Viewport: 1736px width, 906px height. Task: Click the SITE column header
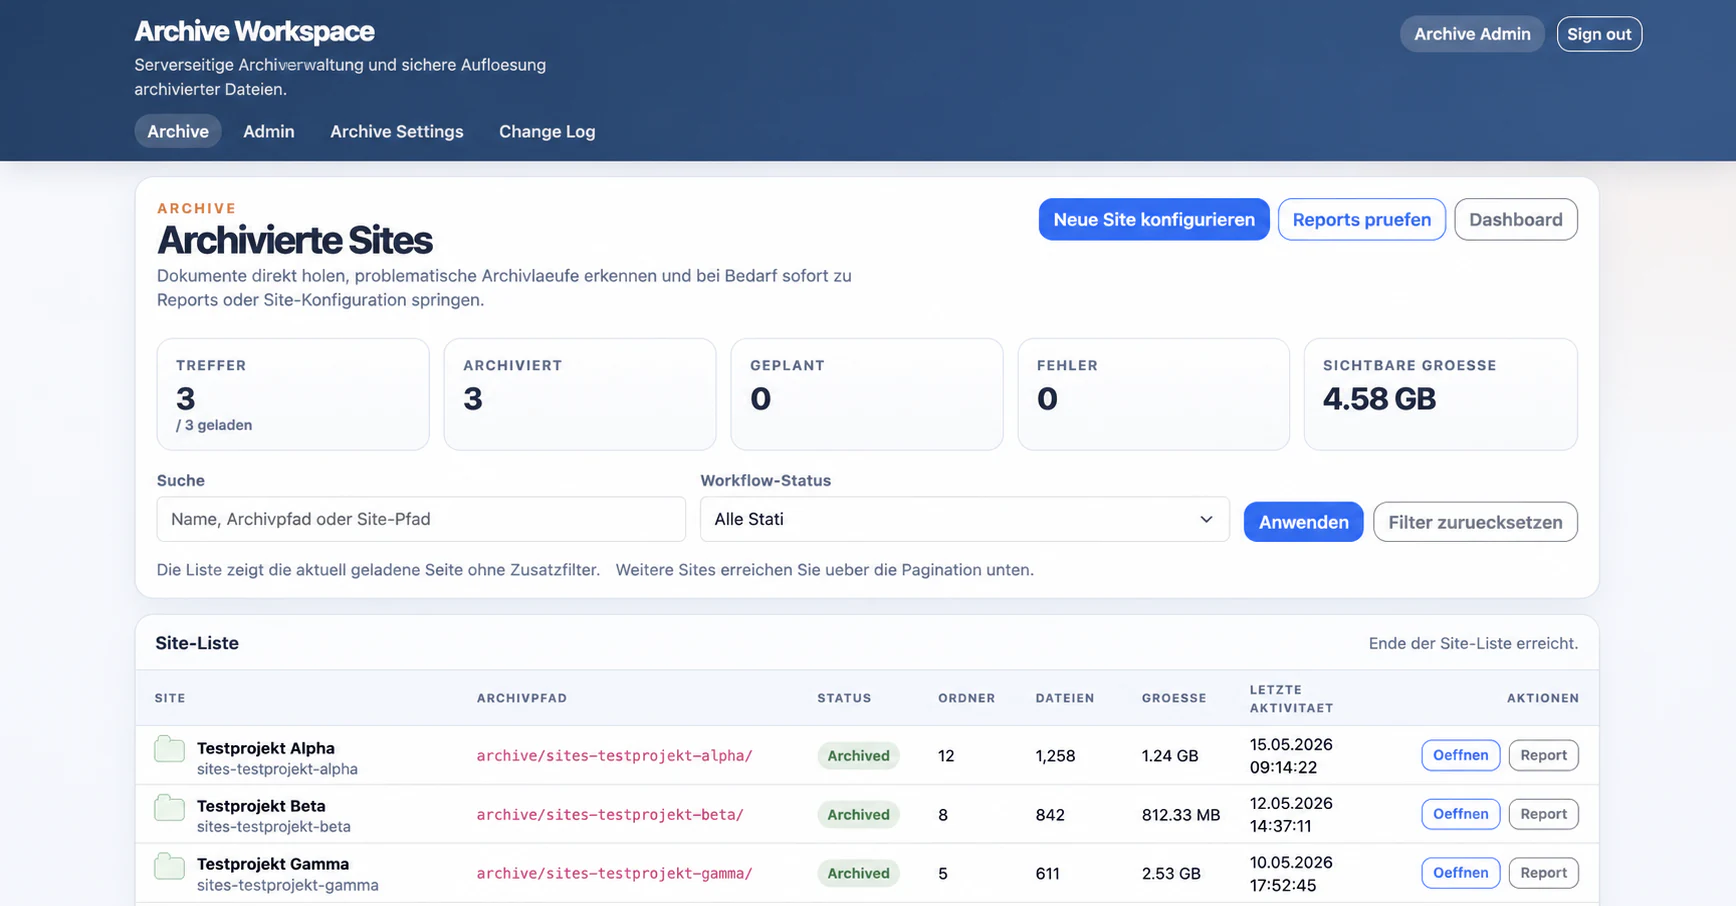point(170,698)
